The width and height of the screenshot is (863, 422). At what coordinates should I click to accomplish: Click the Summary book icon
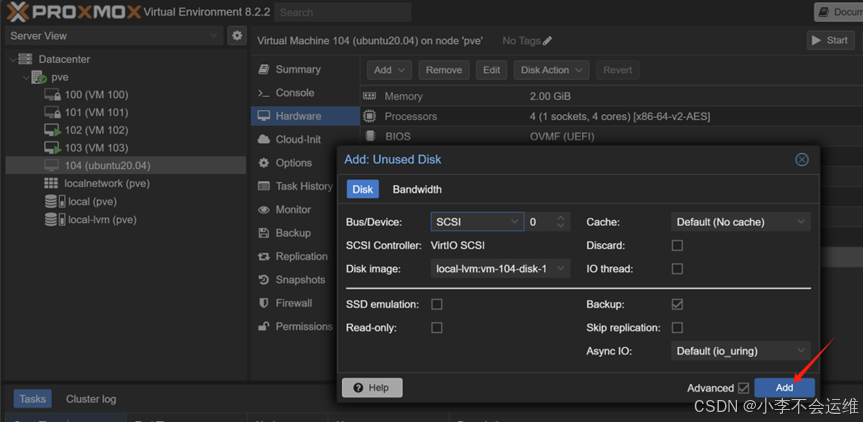[x=264, y=69]
